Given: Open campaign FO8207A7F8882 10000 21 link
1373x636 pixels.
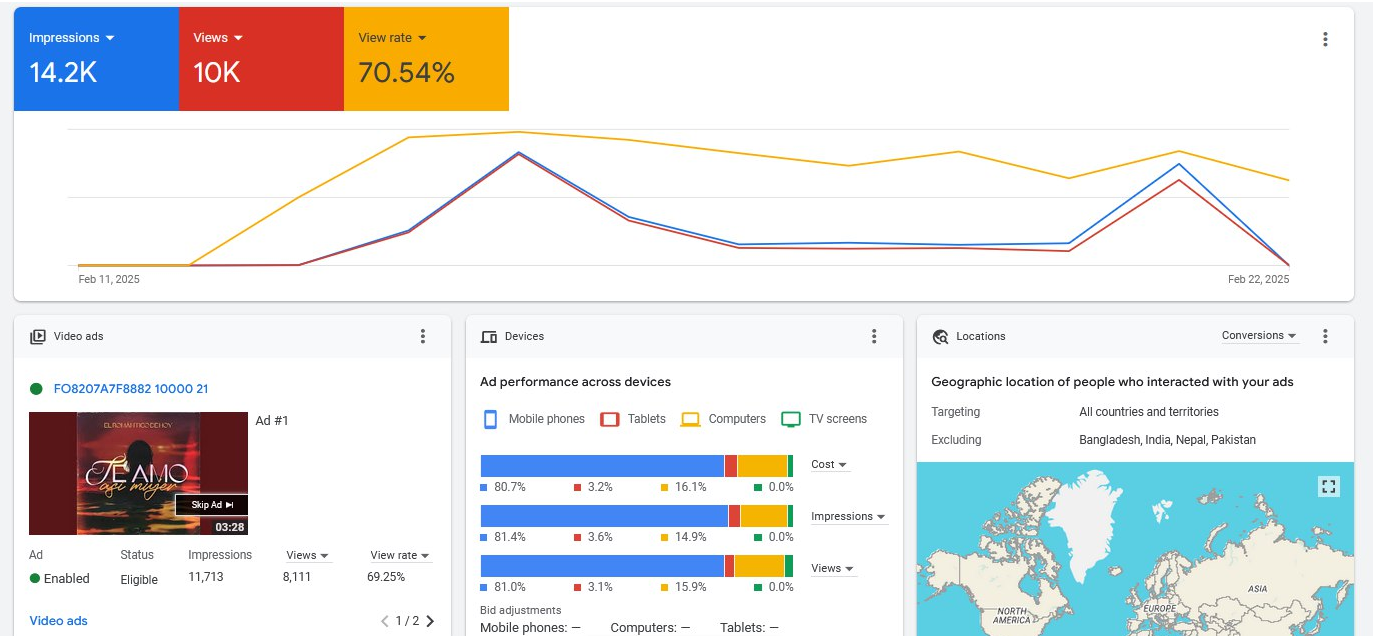Looking at the screenshot, I should click(131, 389).
